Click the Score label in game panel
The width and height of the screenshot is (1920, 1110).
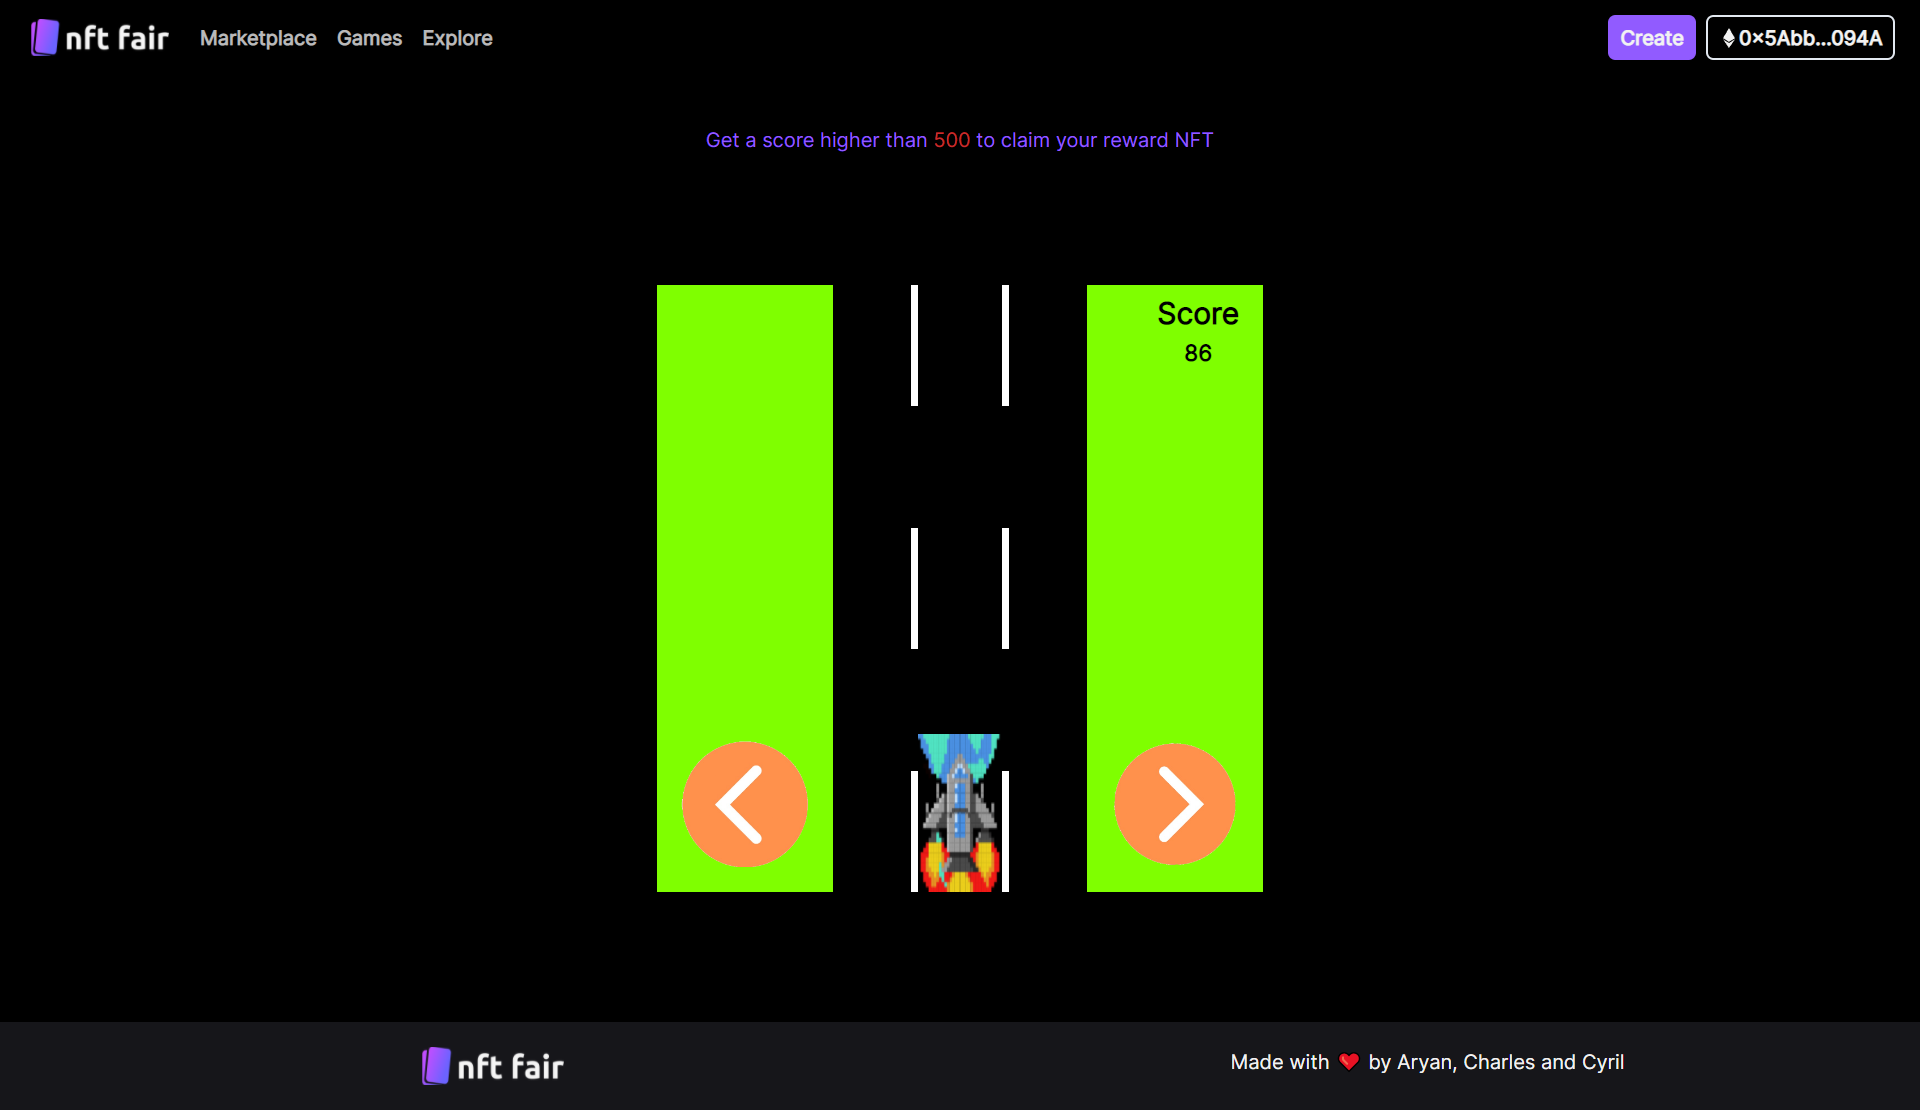pos(1197,314)
